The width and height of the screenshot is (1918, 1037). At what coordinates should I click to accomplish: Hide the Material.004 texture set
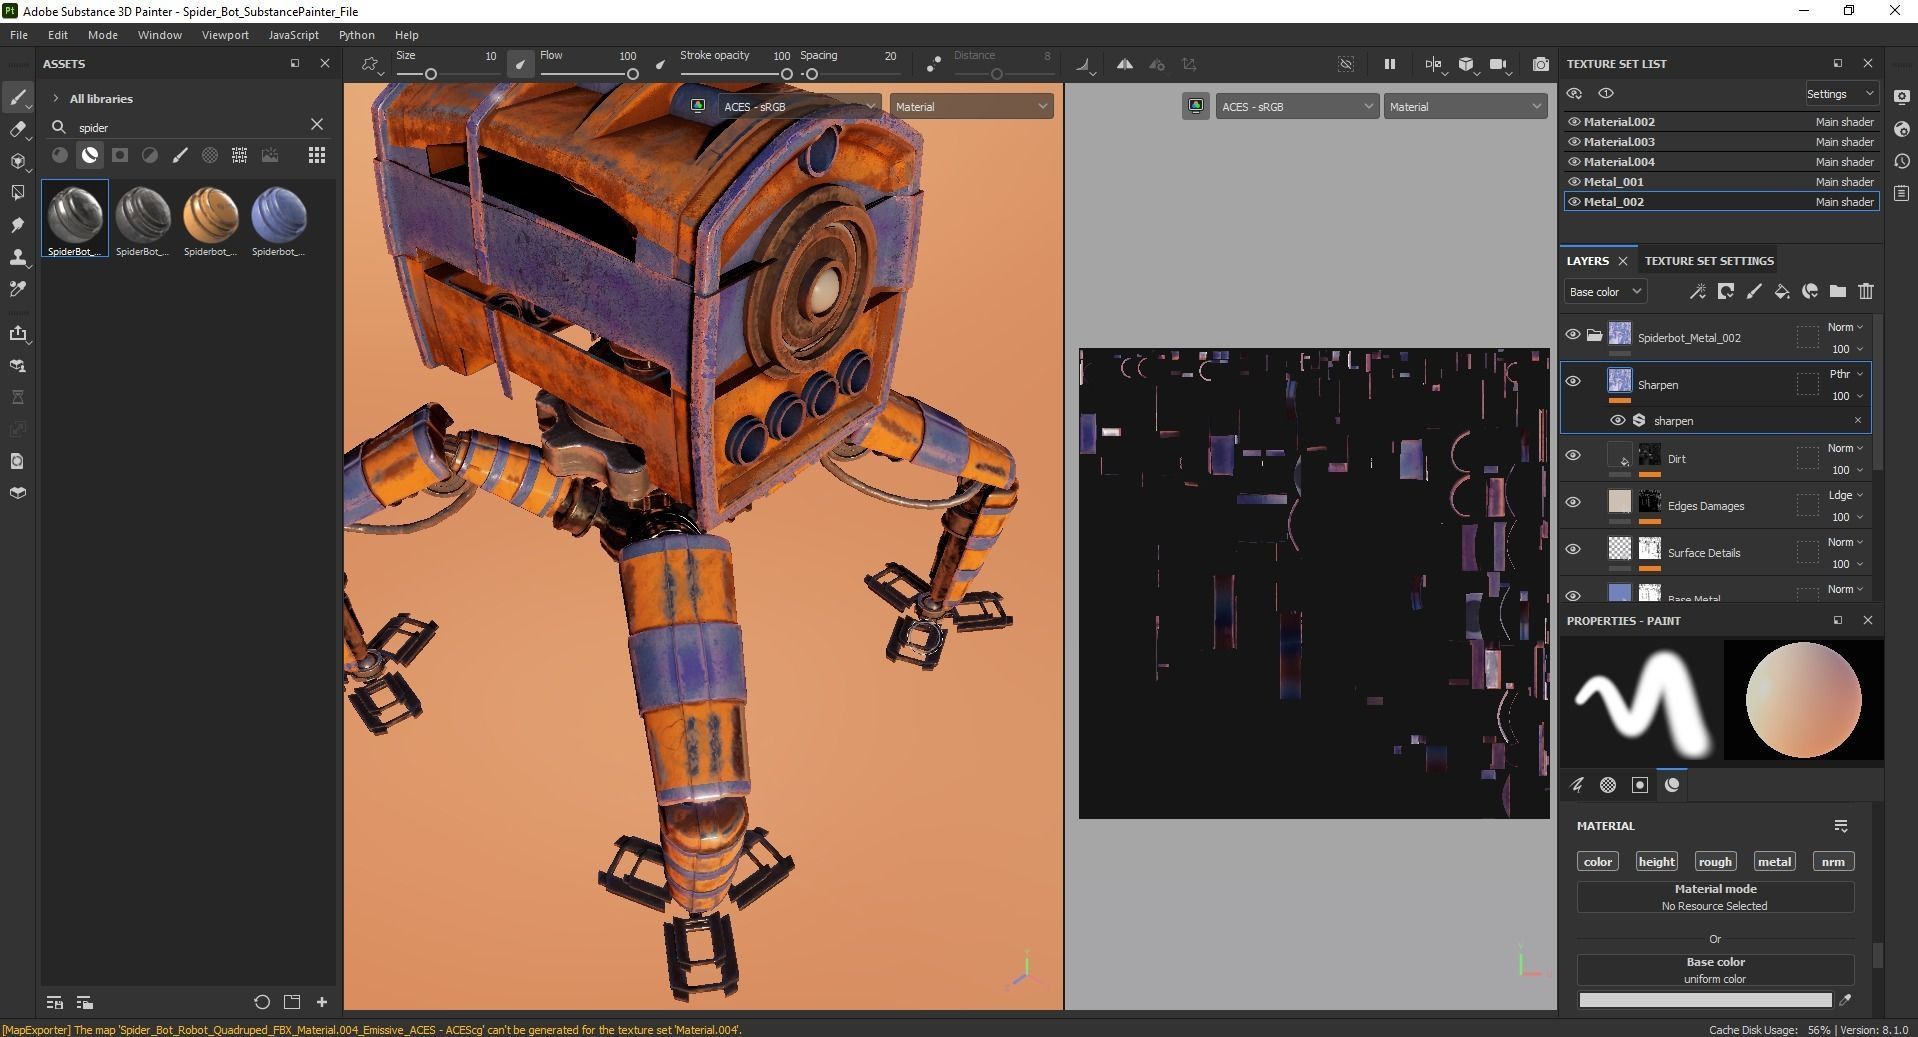(x=1574, y=162)
